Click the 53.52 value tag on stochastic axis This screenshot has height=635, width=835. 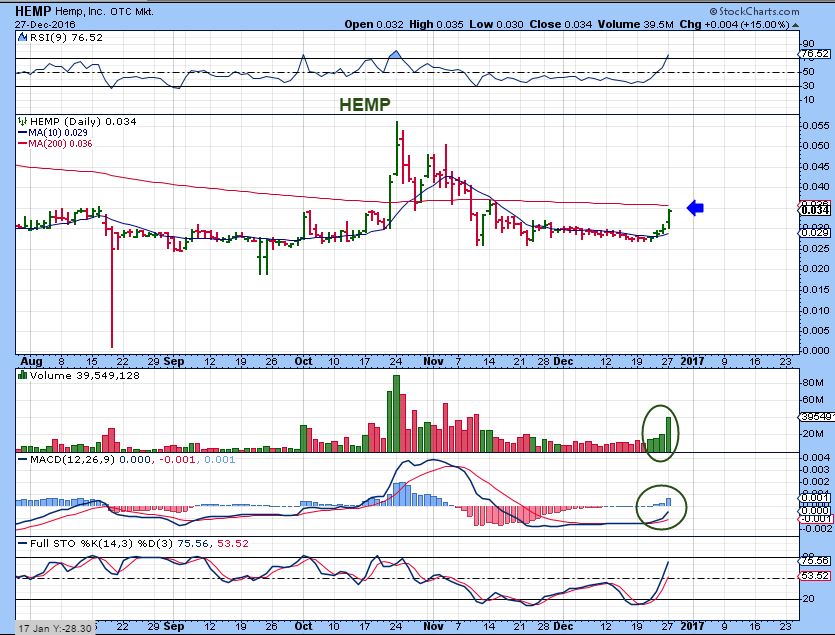[x=815, y=576]
